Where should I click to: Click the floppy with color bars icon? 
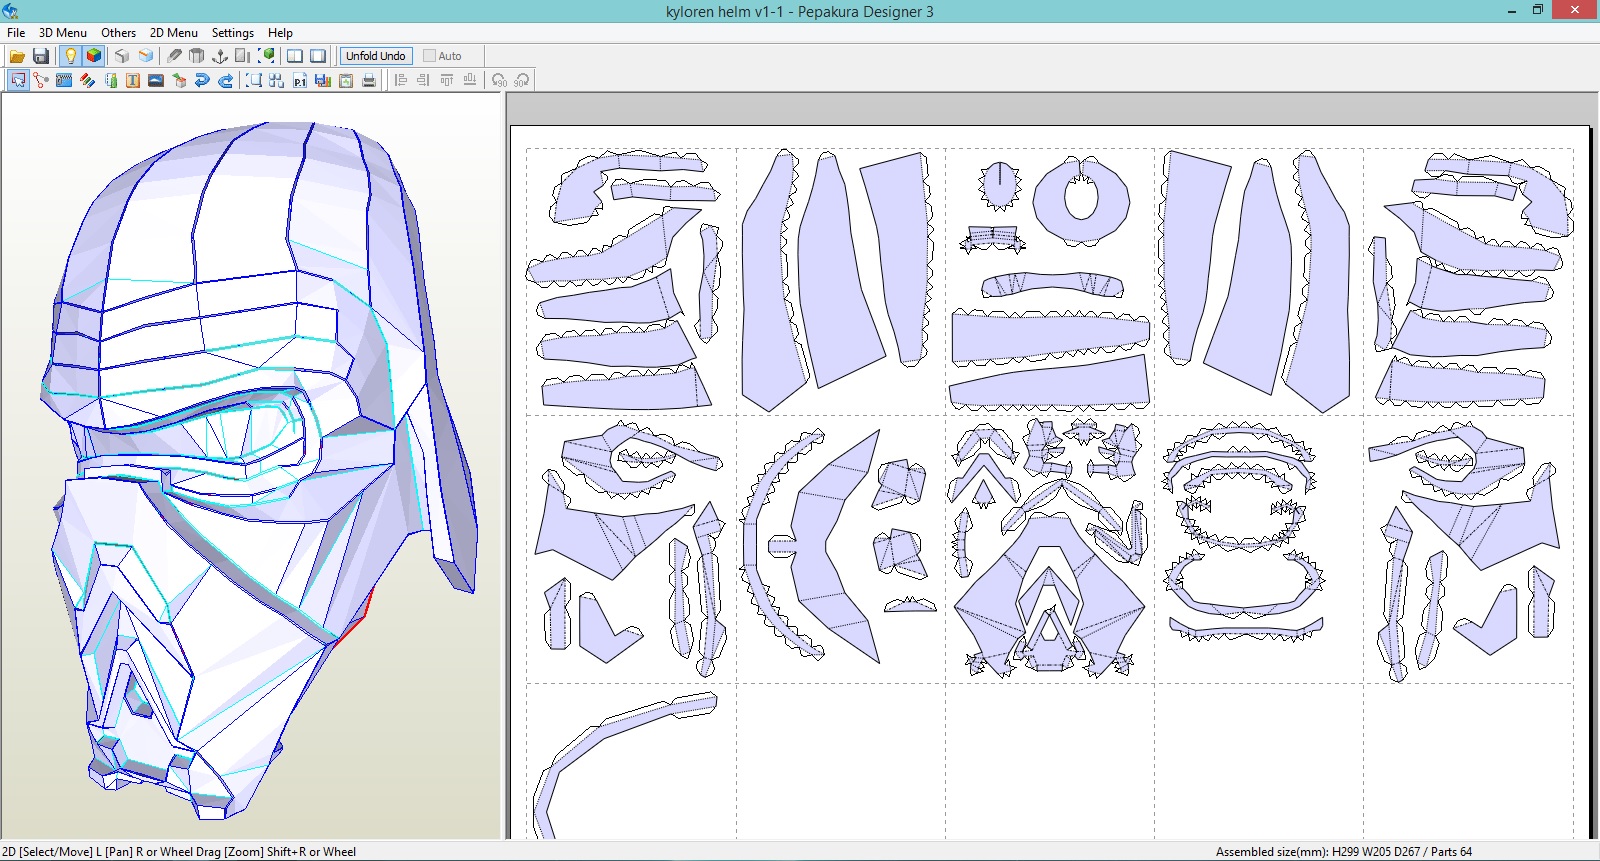(x=323, y=80)
